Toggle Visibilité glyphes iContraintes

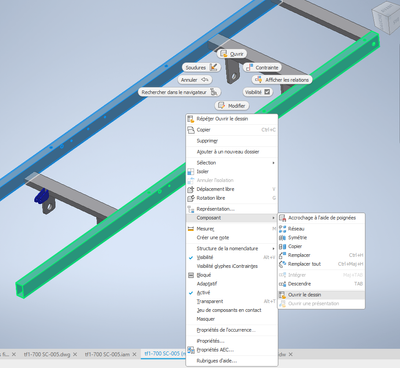coord(232,266)
